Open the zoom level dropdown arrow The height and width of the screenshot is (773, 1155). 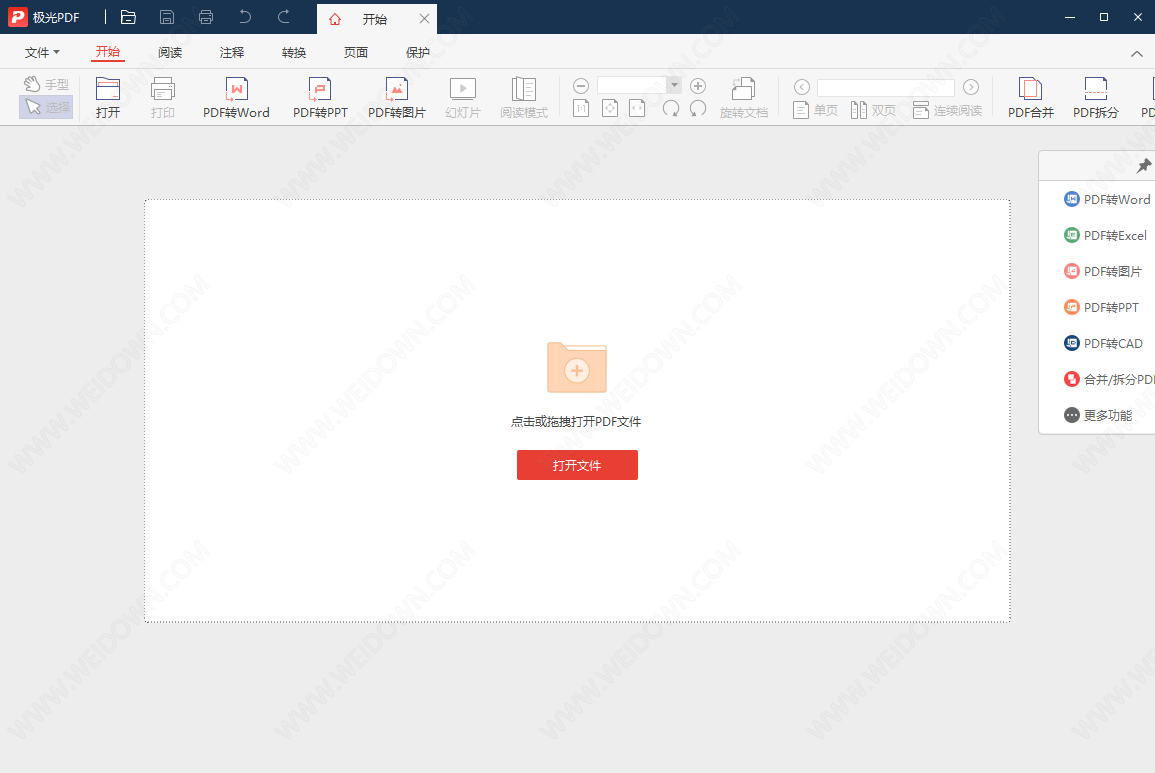[673, 85]
